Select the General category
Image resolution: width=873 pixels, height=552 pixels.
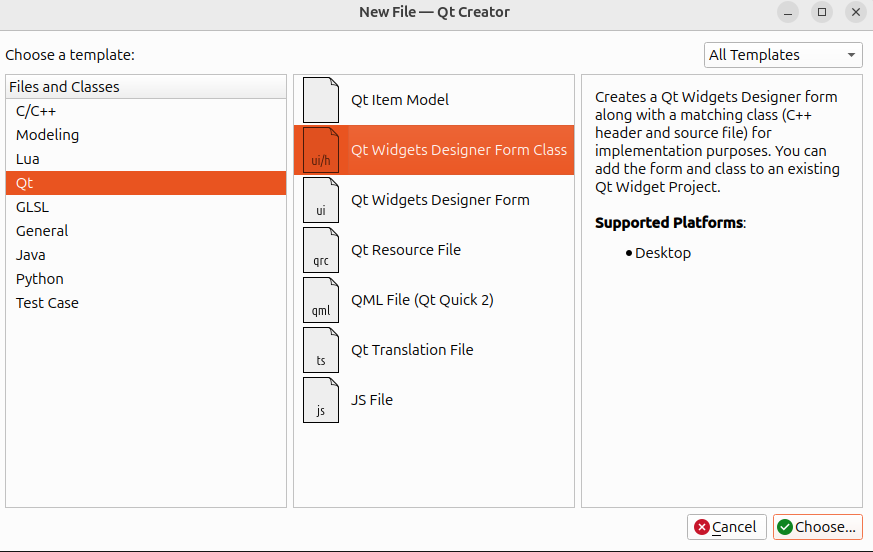146,231
